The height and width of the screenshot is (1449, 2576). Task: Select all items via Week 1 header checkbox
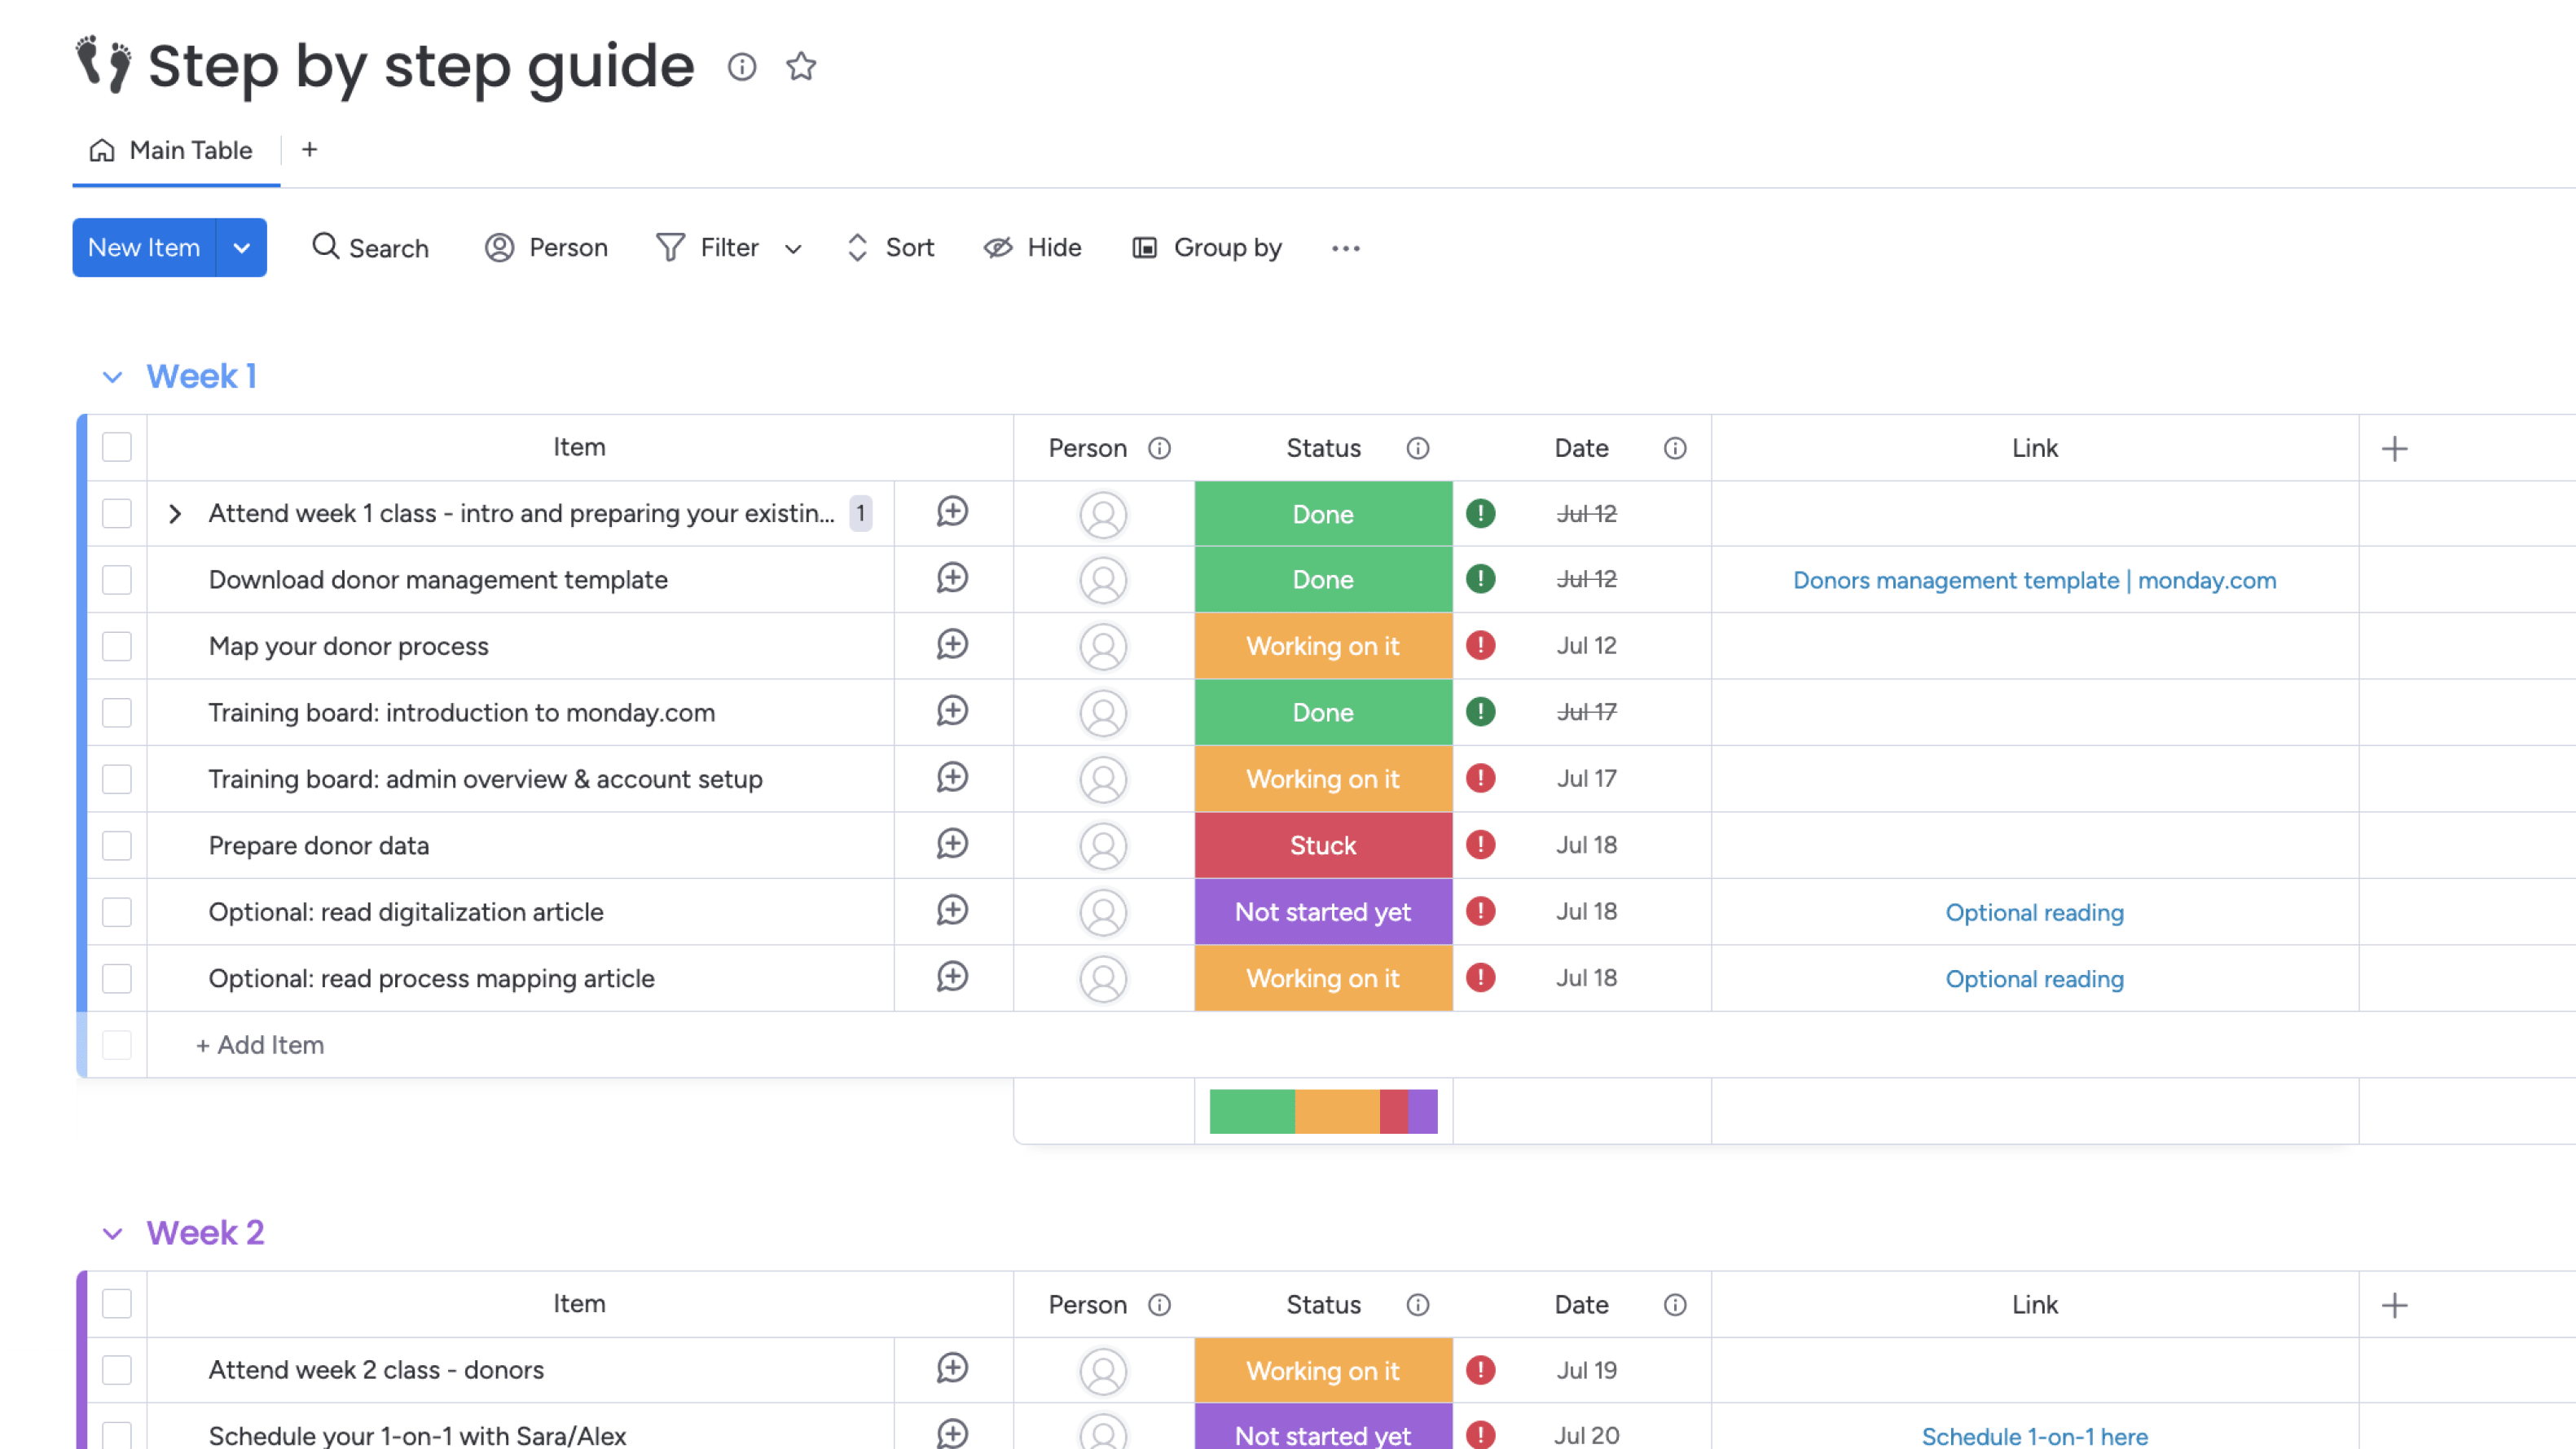point(117,447)
